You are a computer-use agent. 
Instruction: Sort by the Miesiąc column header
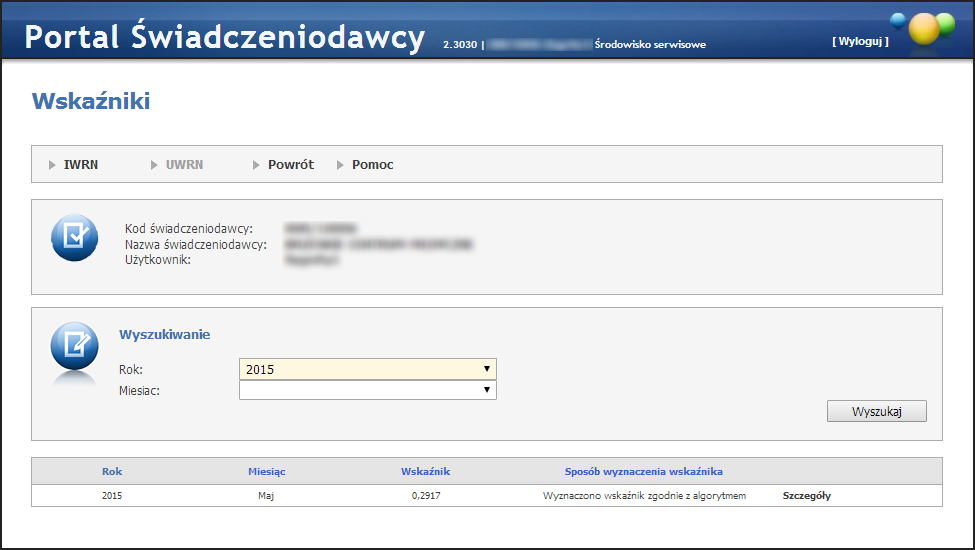point(267,471)
